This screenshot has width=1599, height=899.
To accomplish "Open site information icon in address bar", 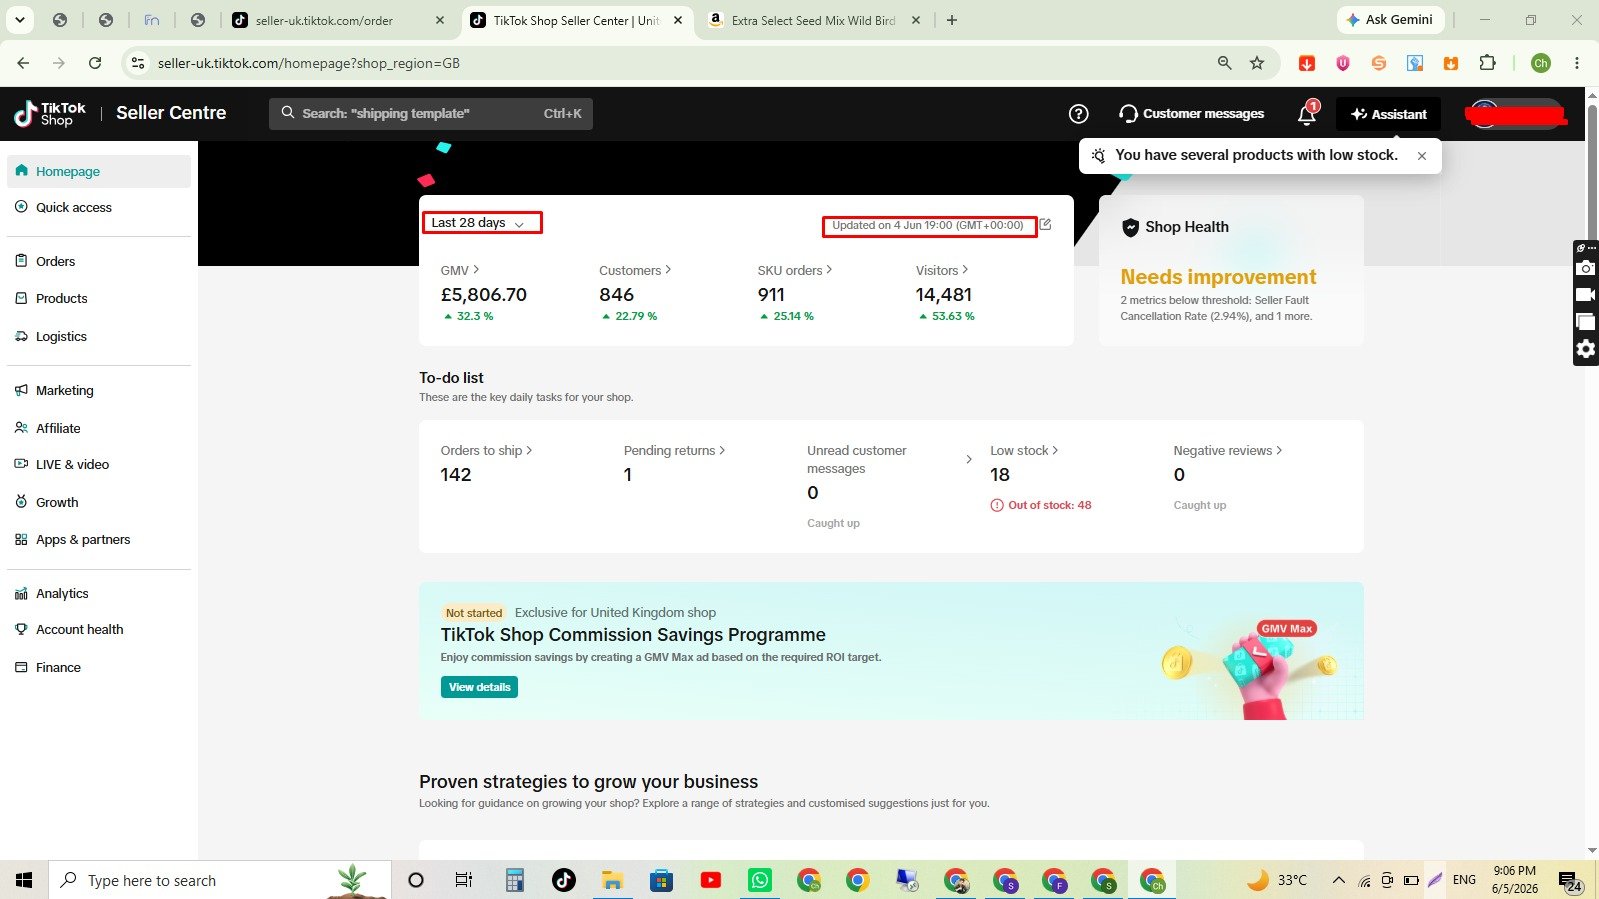I will tap(139, 63).
